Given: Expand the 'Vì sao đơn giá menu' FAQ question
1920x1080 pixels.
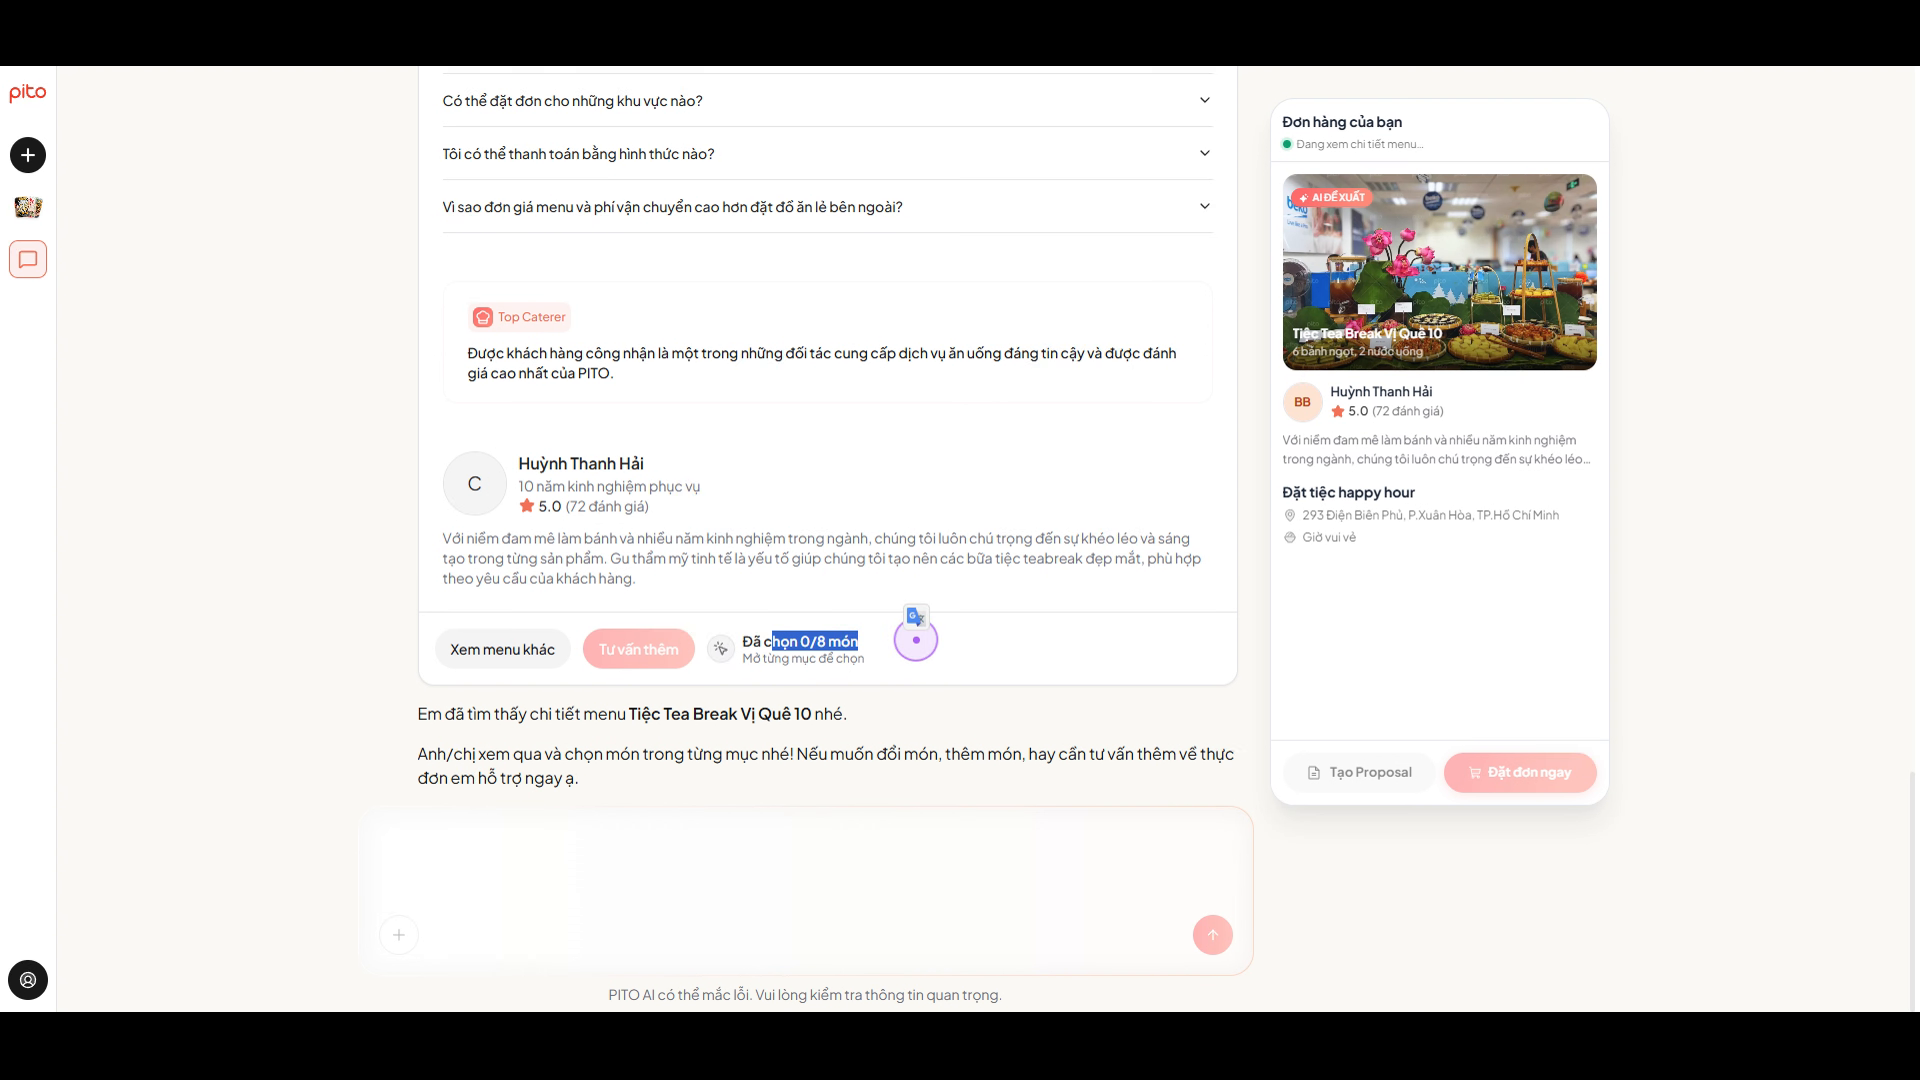Looking at the screenshot, I should tap(827, 206).
